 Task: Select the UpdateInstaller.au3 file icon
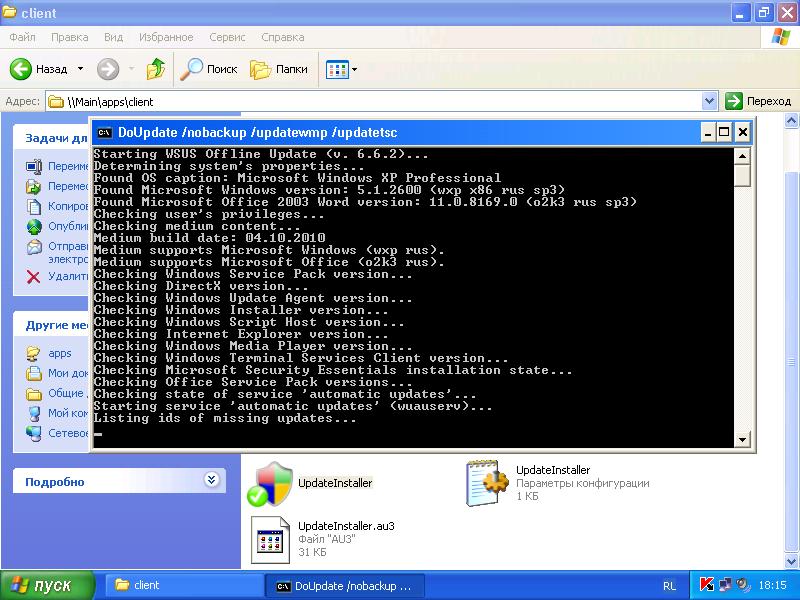(x=270, y=540)
